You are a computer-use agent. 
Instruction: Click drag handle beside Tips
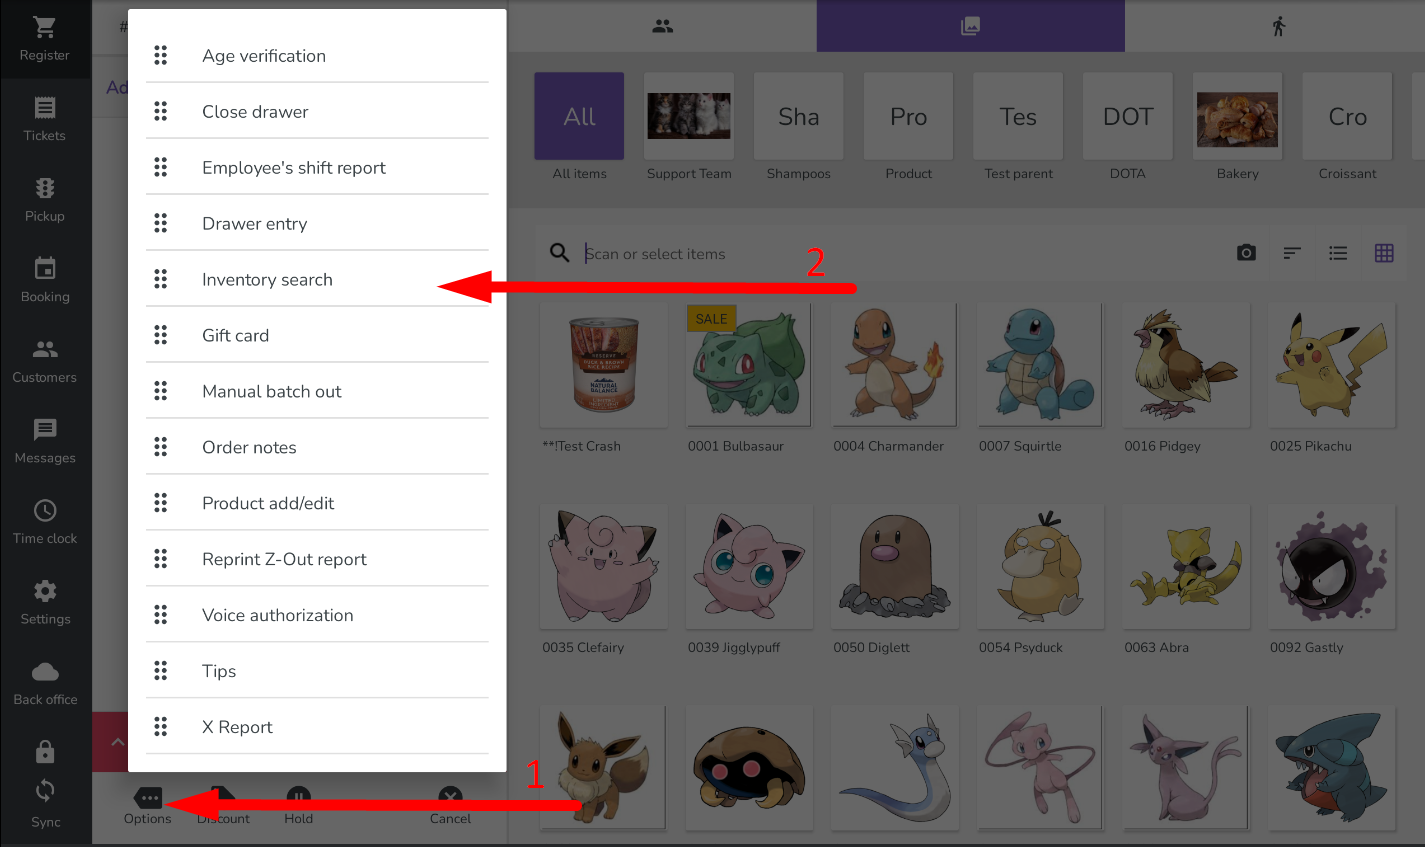[161, 671]
